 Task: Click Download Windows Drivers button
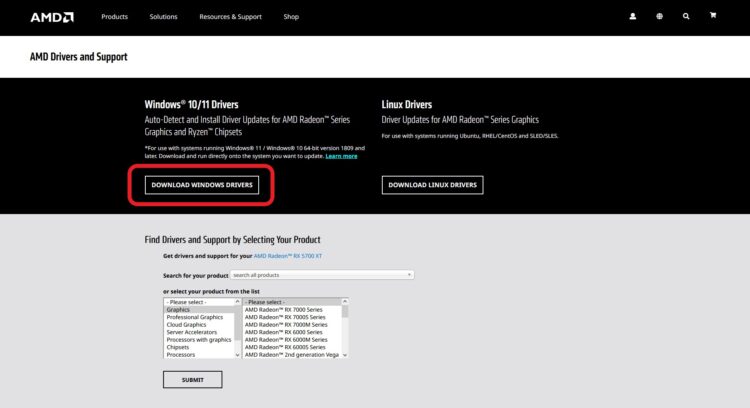(x=203, y=185)
